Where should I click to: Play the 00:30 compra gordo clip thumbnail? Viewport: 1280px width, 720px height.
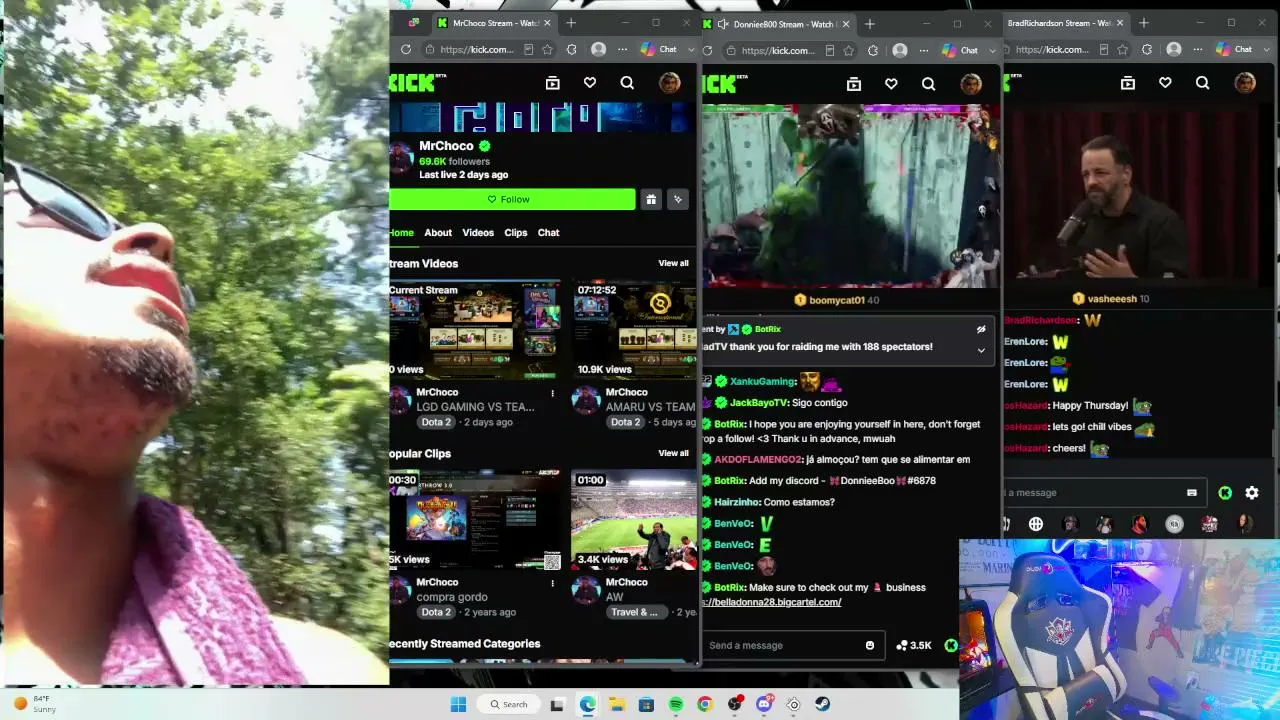[x=475, y=520]
